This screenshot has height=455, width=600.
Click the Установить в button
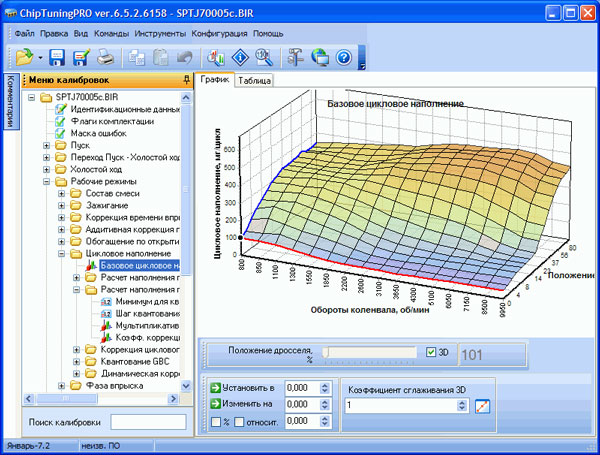(245, 387)
